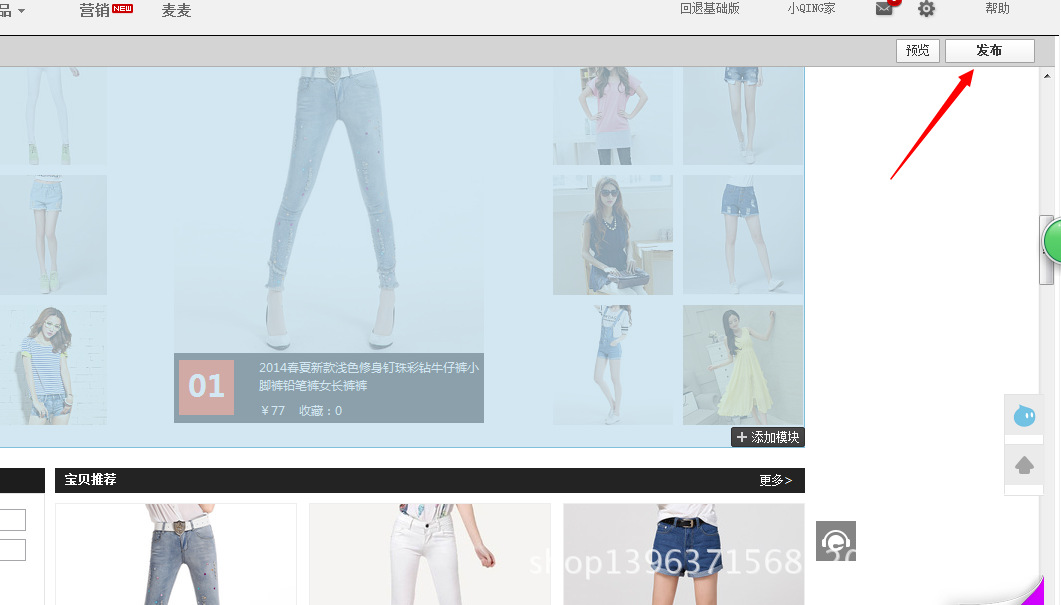
Task: Open the headset customer service icon
Action: click(835, 542)
